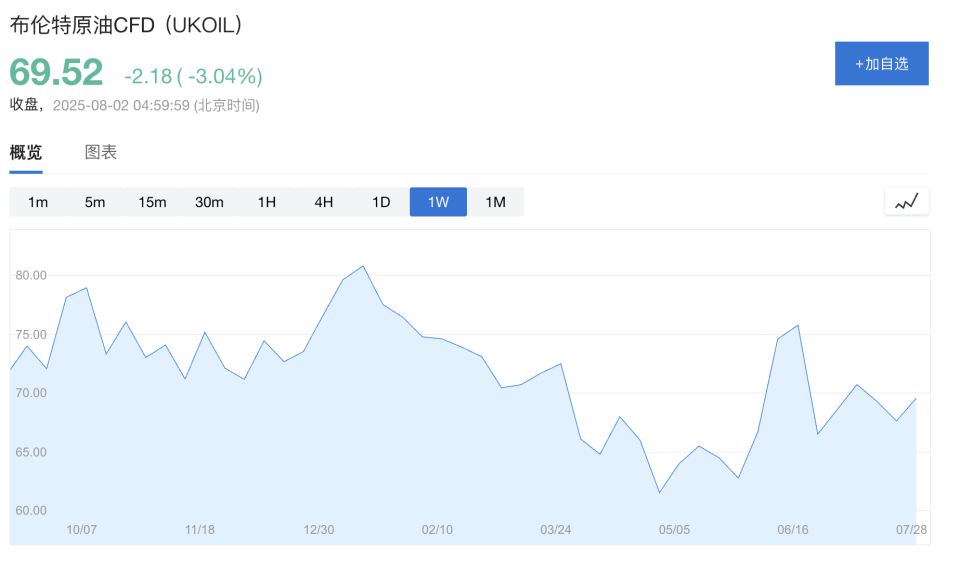The height and width of the screenshot is (561, 960).
Task: Select the 1m timeframe
Action: pos(38,202)
